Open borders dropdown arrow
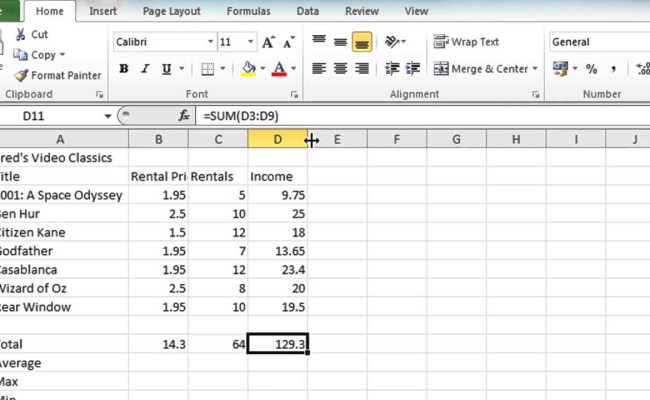650x400 pixels. point(222,68)
